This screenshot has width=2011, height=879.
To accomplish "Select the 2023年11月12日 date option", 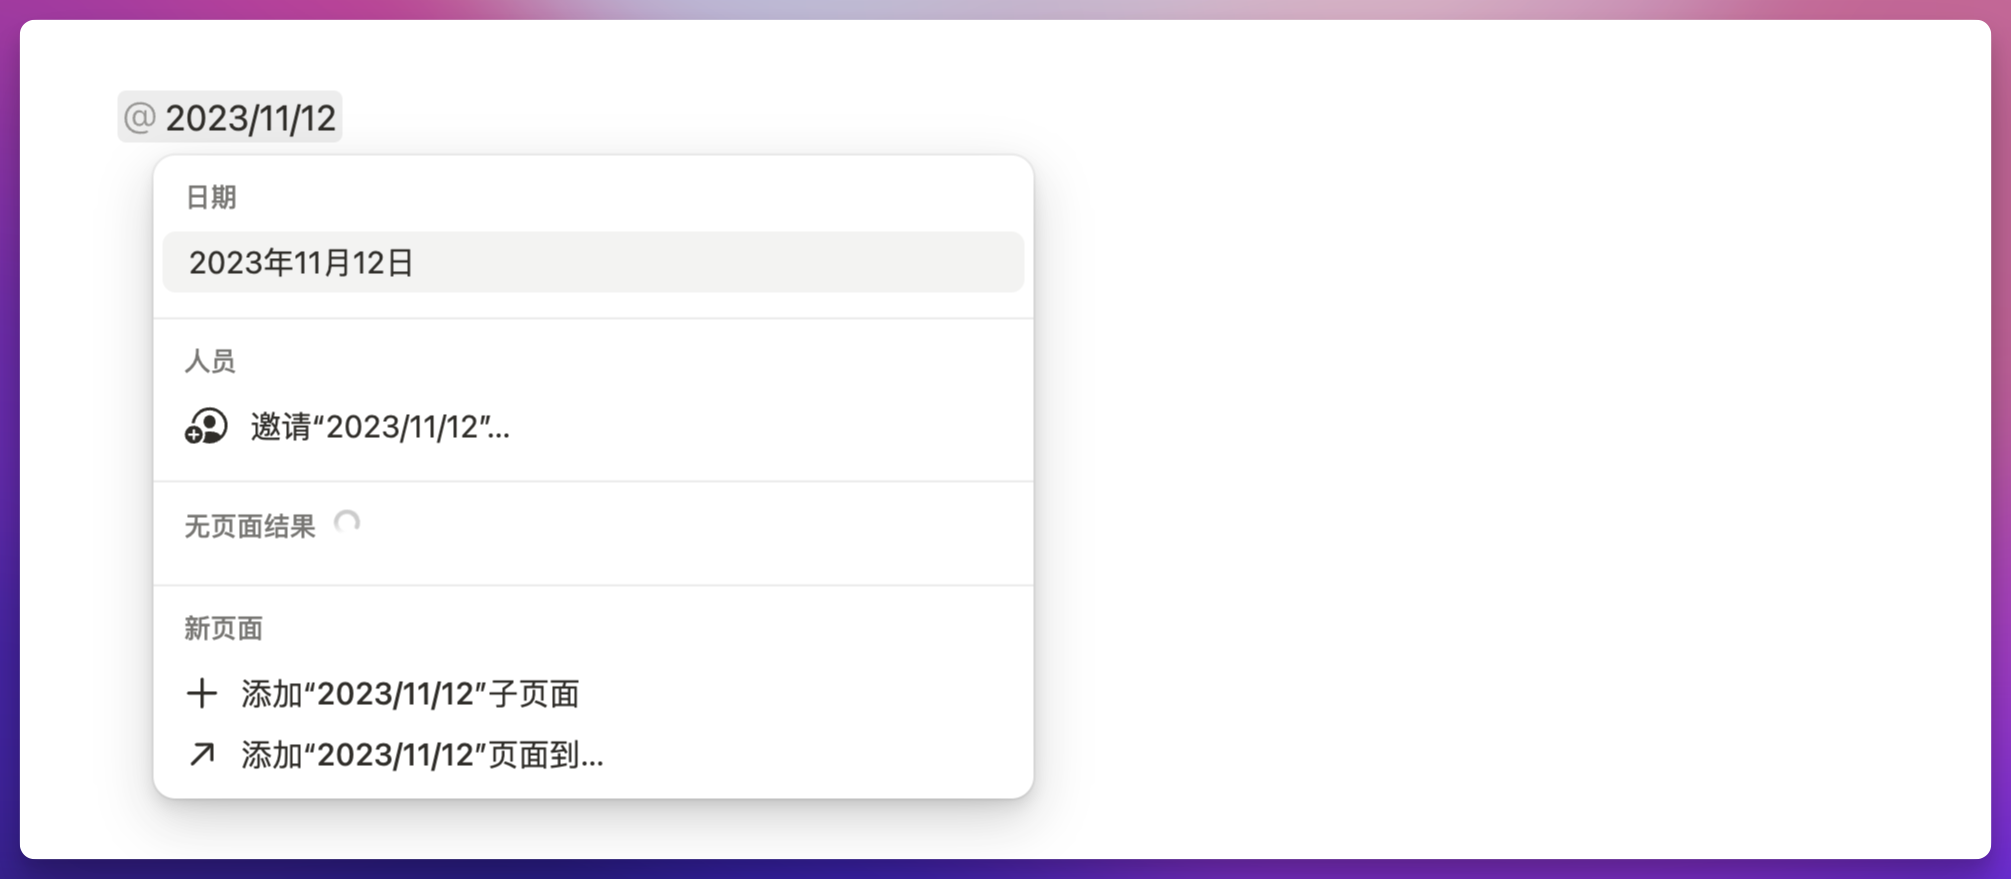I will coord(301,263).
